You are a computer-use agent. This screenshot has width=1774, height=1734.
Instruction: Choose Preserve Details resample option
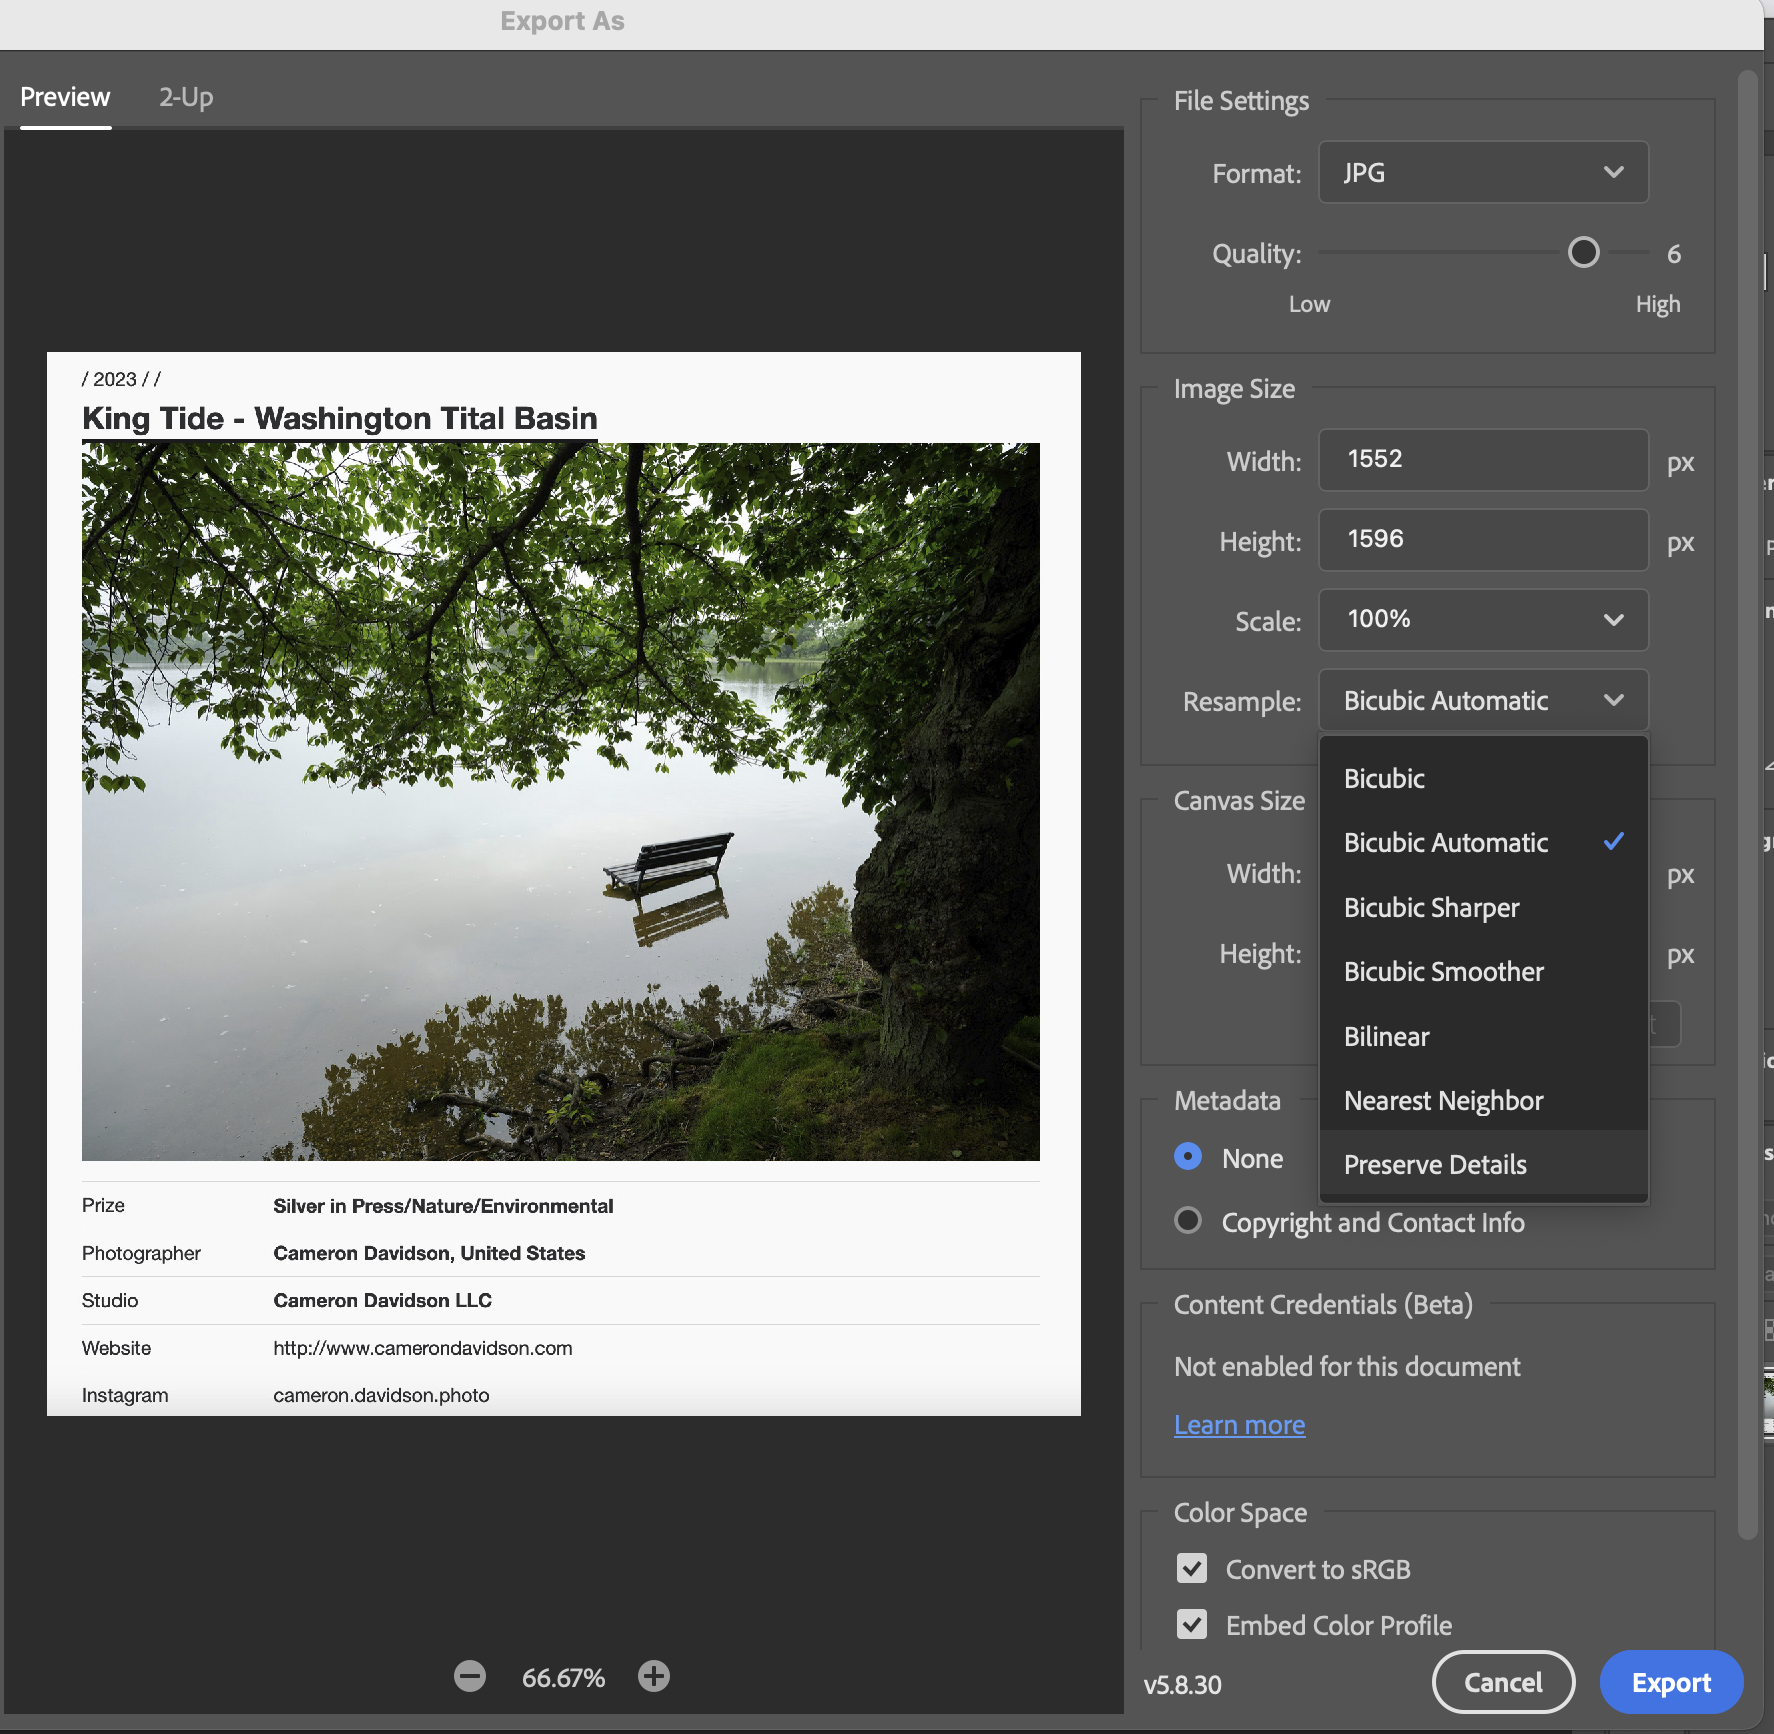tap(1483, 1164)
